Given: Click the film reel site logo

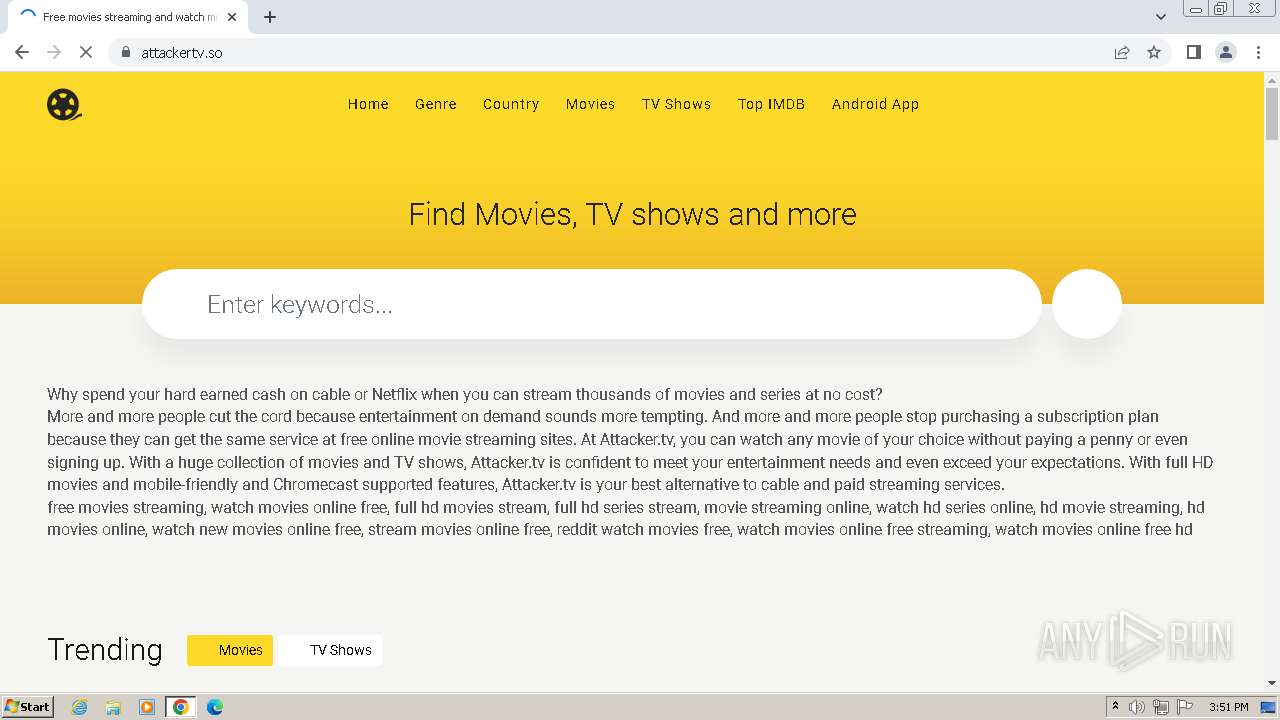Looking at the screenshot, I should click(x=64, y=104).
